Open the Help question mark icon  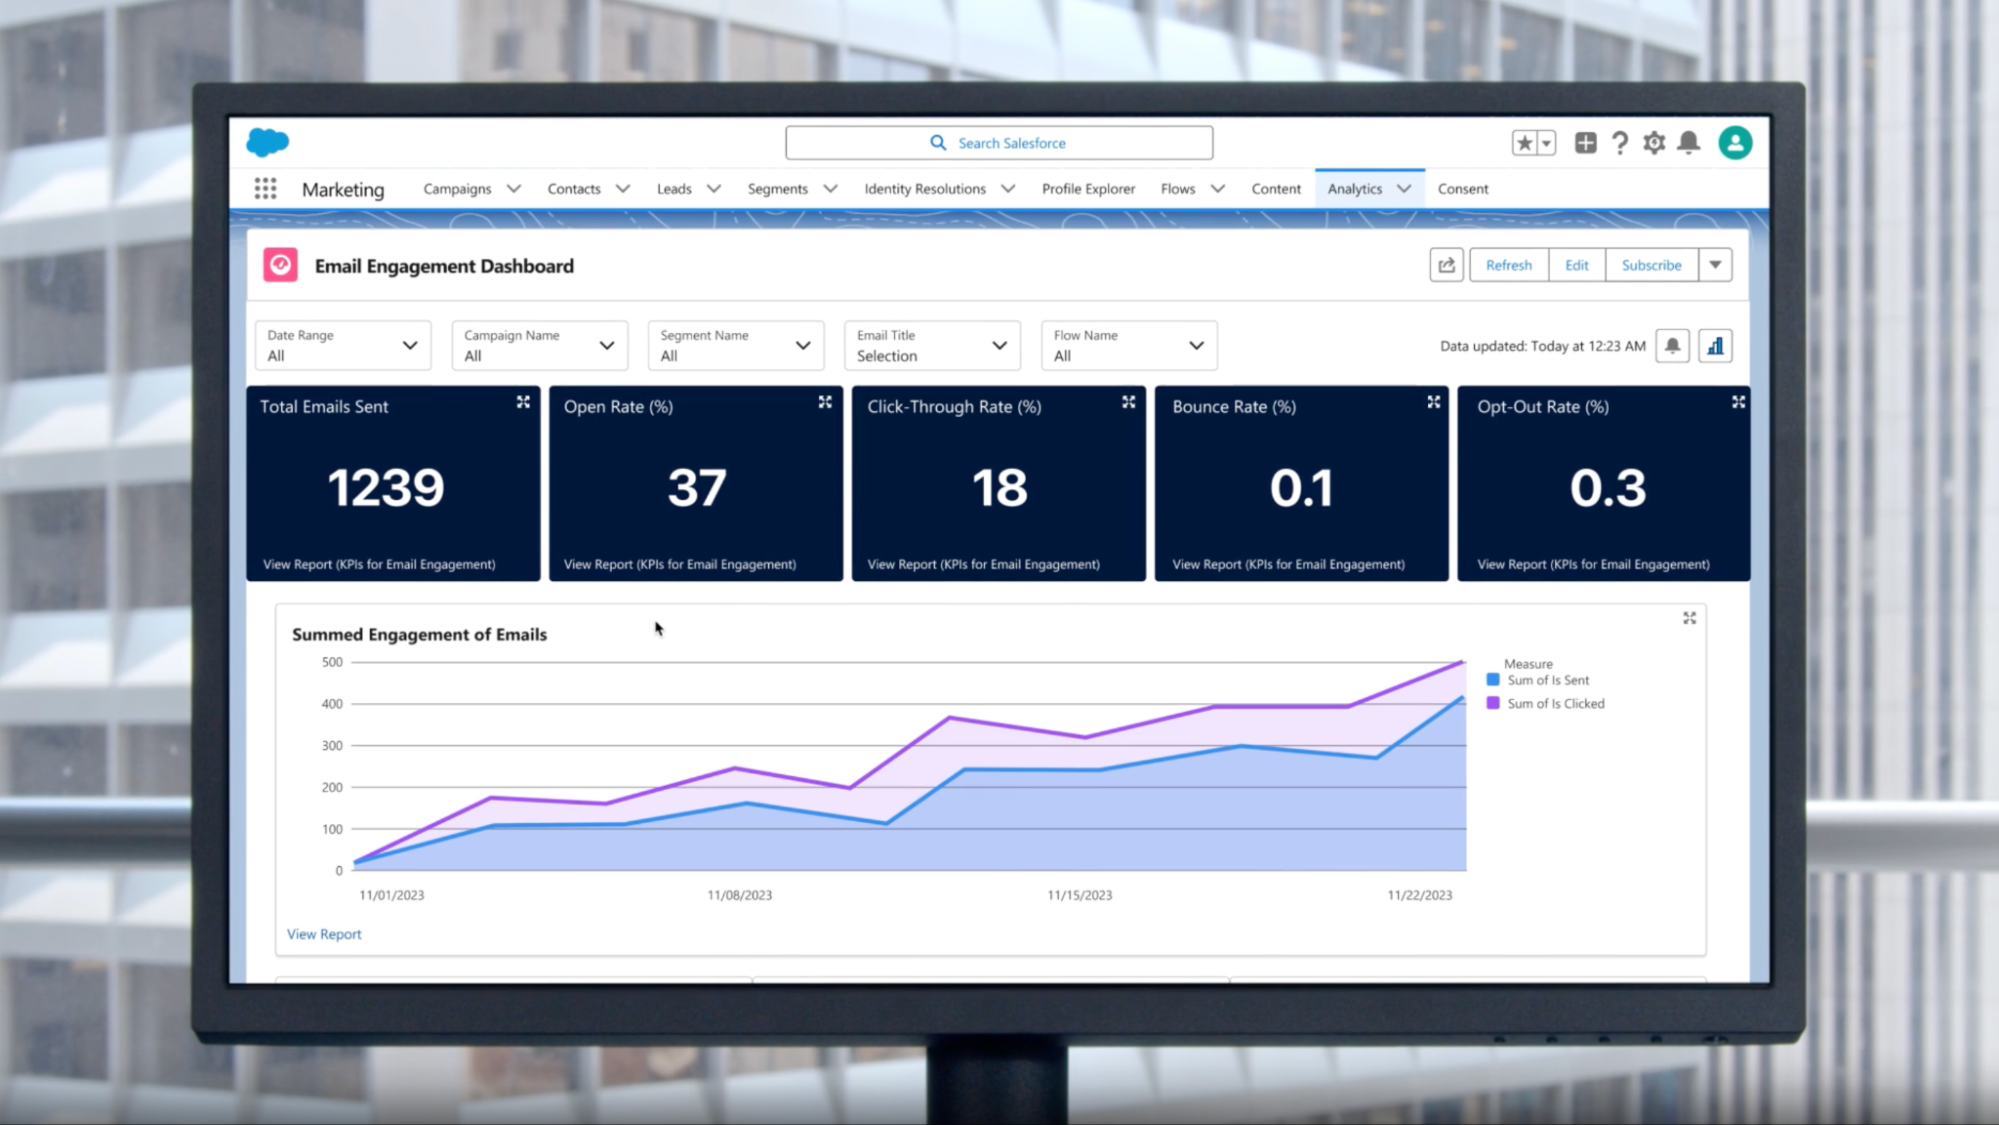pos(1620,143)
